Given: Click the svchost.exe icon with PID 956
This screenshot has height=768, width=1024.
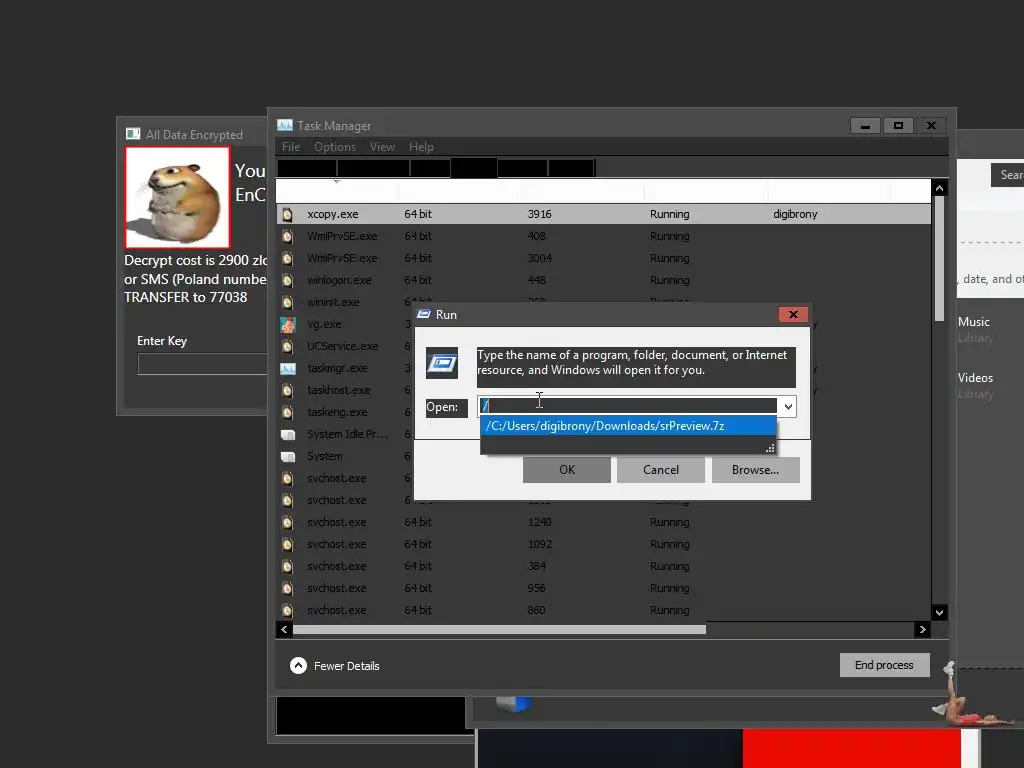Looking at the screenshot, I should (x=287, y=588).
